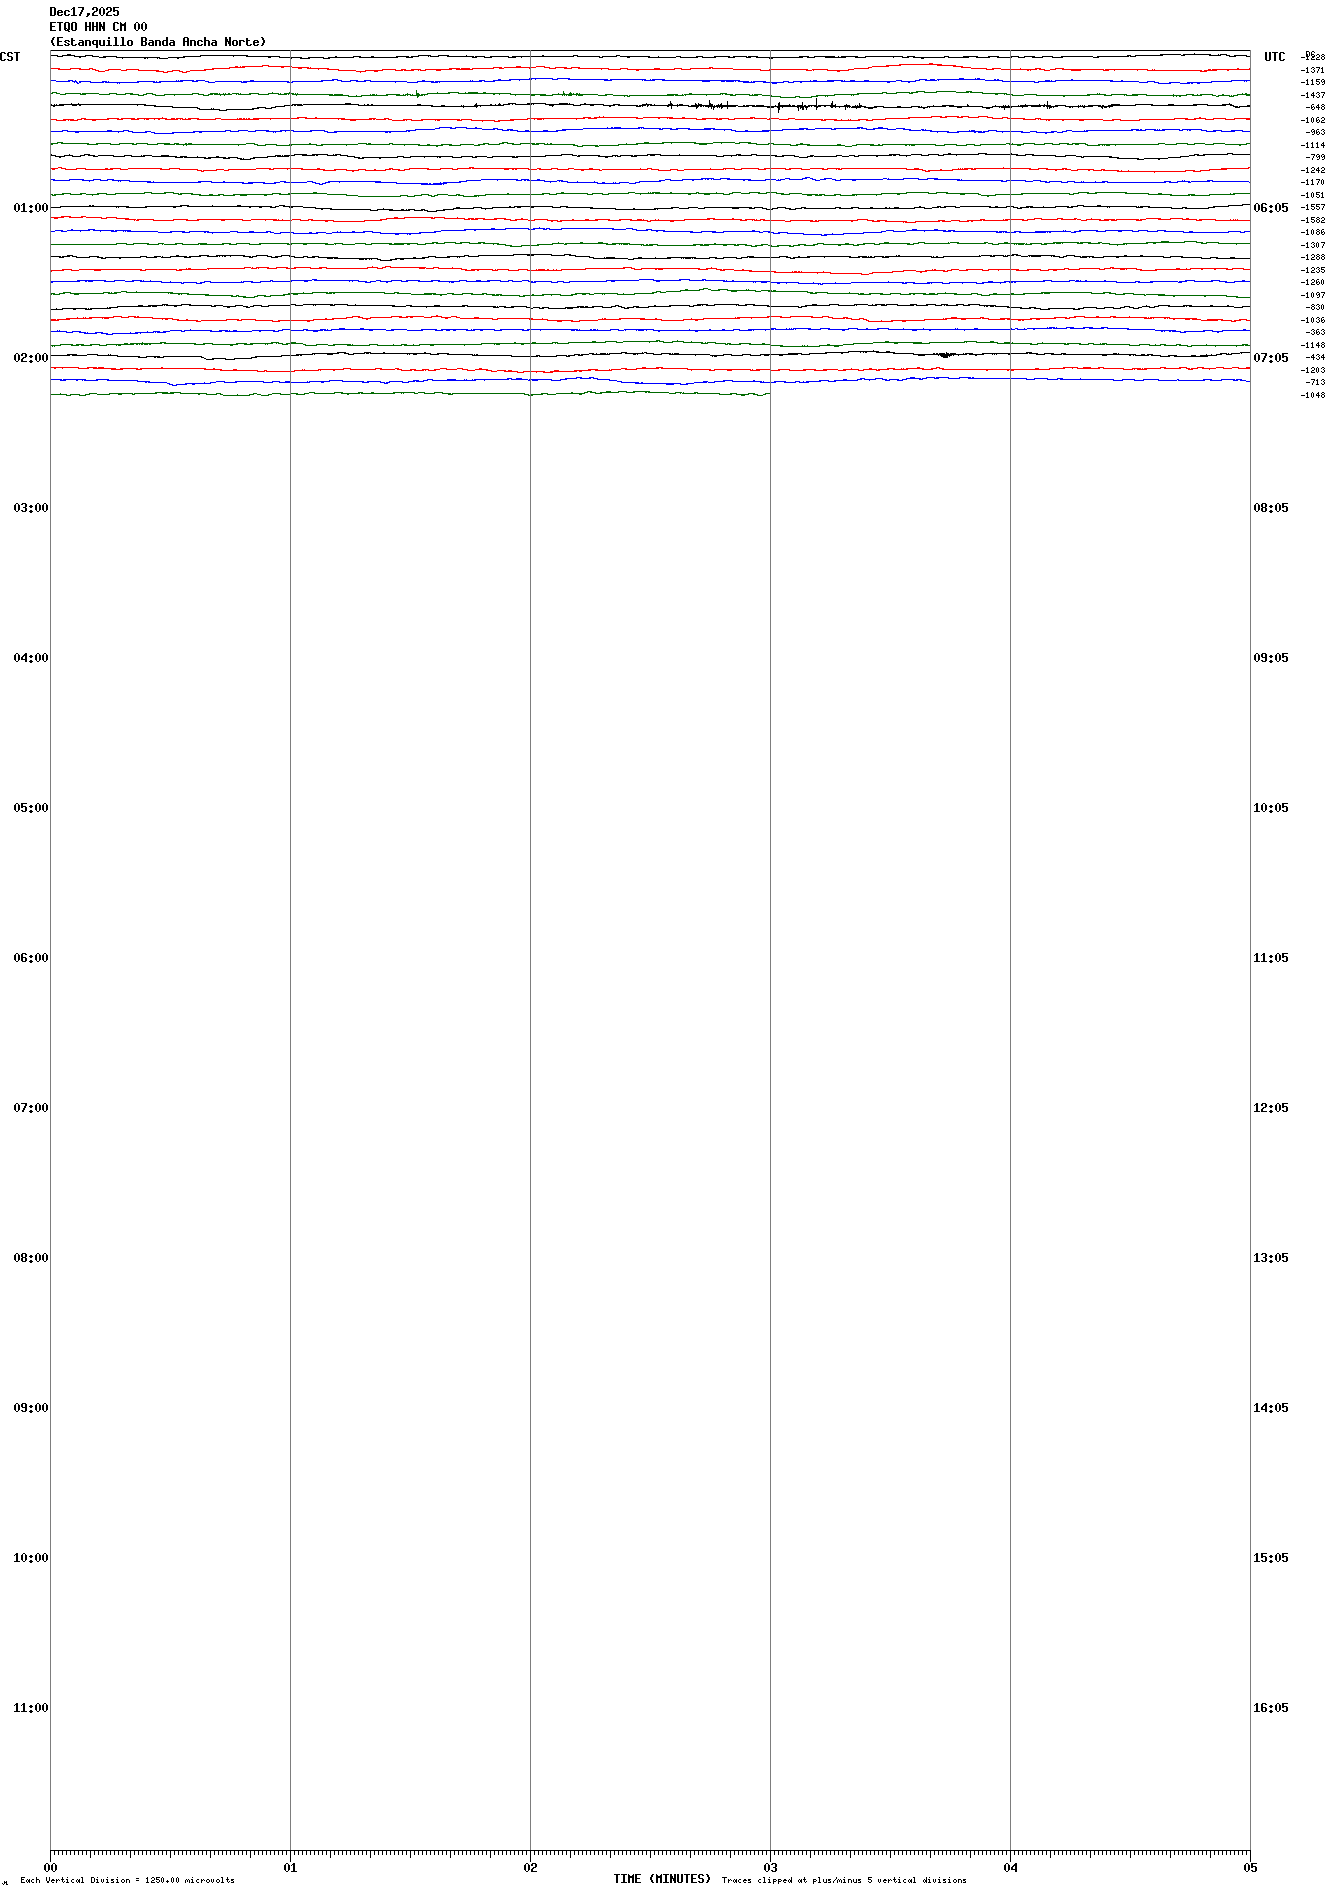
Task: Click the Dec17,2025 date header
Action: point(84,12)
